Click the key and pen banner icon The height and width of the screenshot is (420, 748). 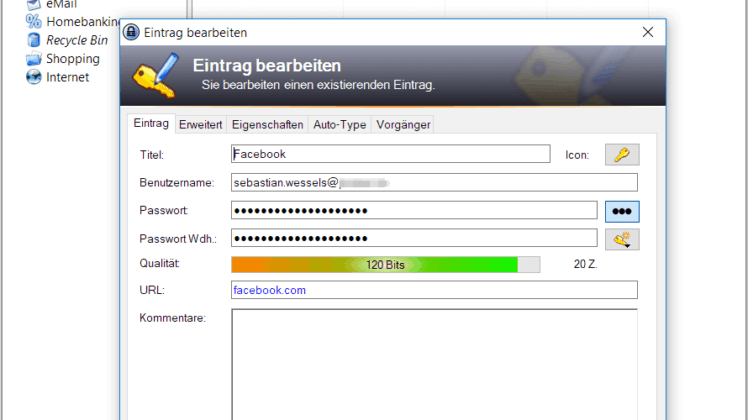(x=157, y=75)
